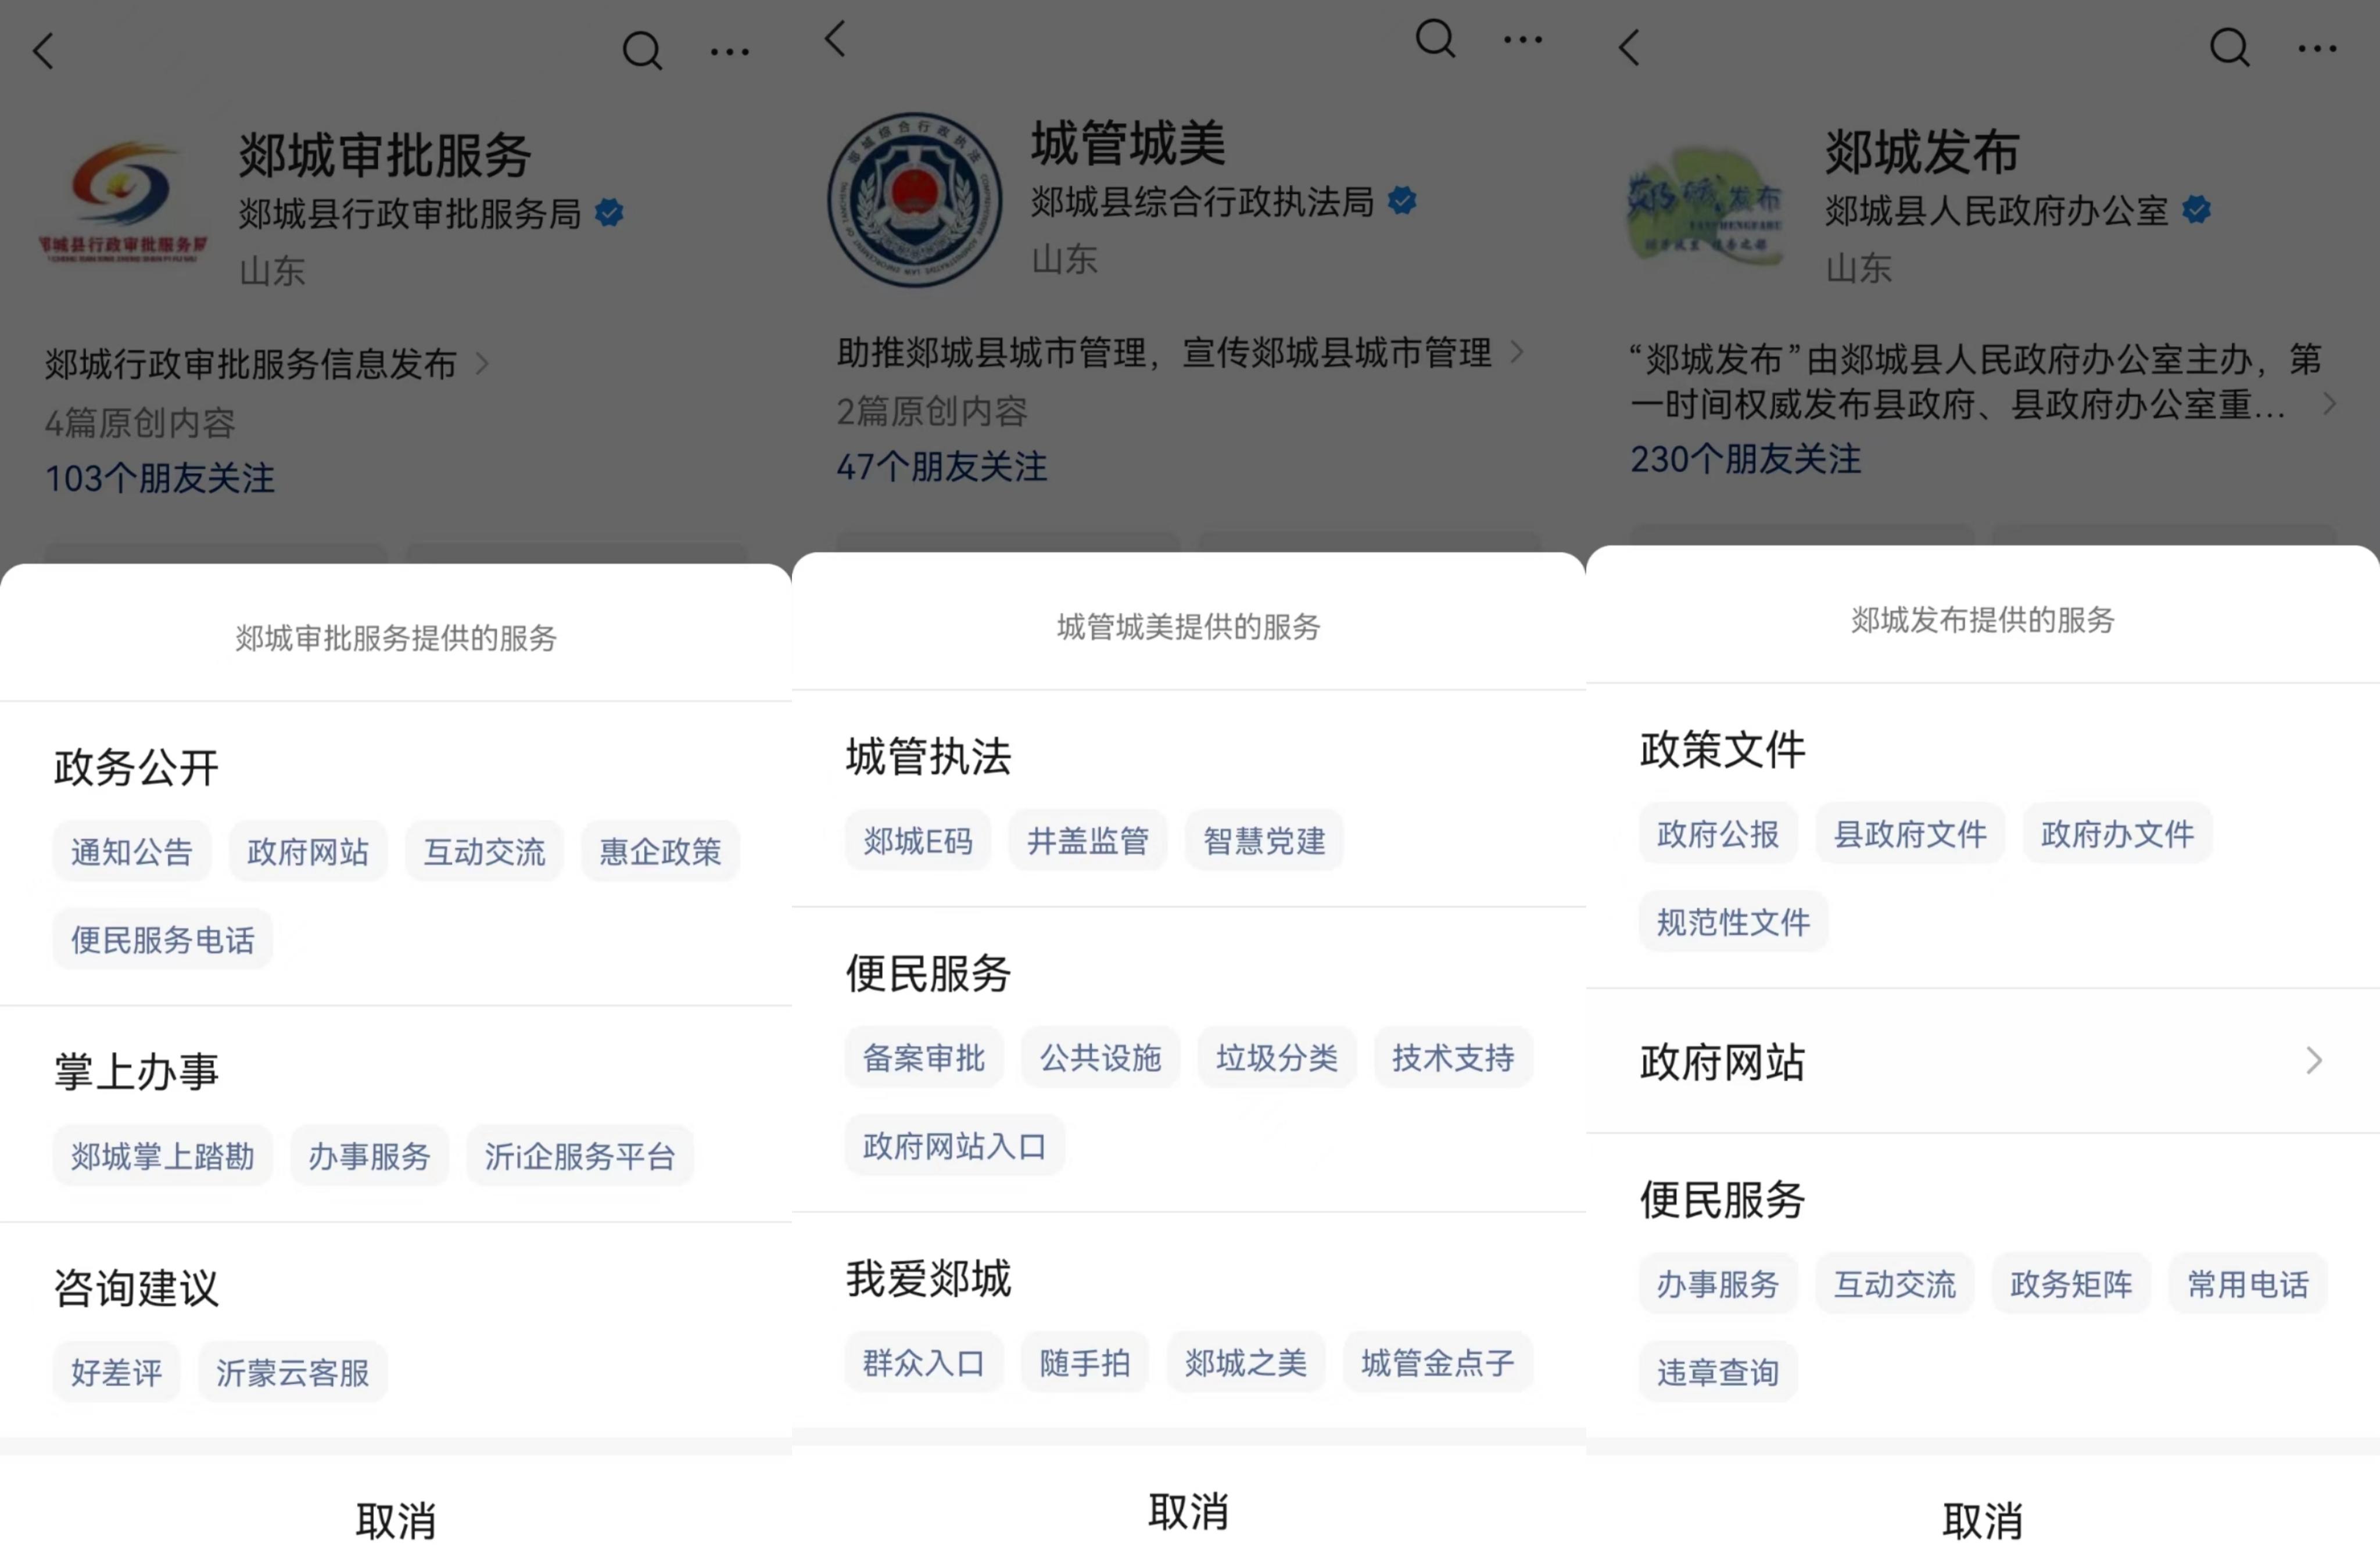
Task: Open the 郯城掌上踏勘 chip
Action: click(163, 1157)
